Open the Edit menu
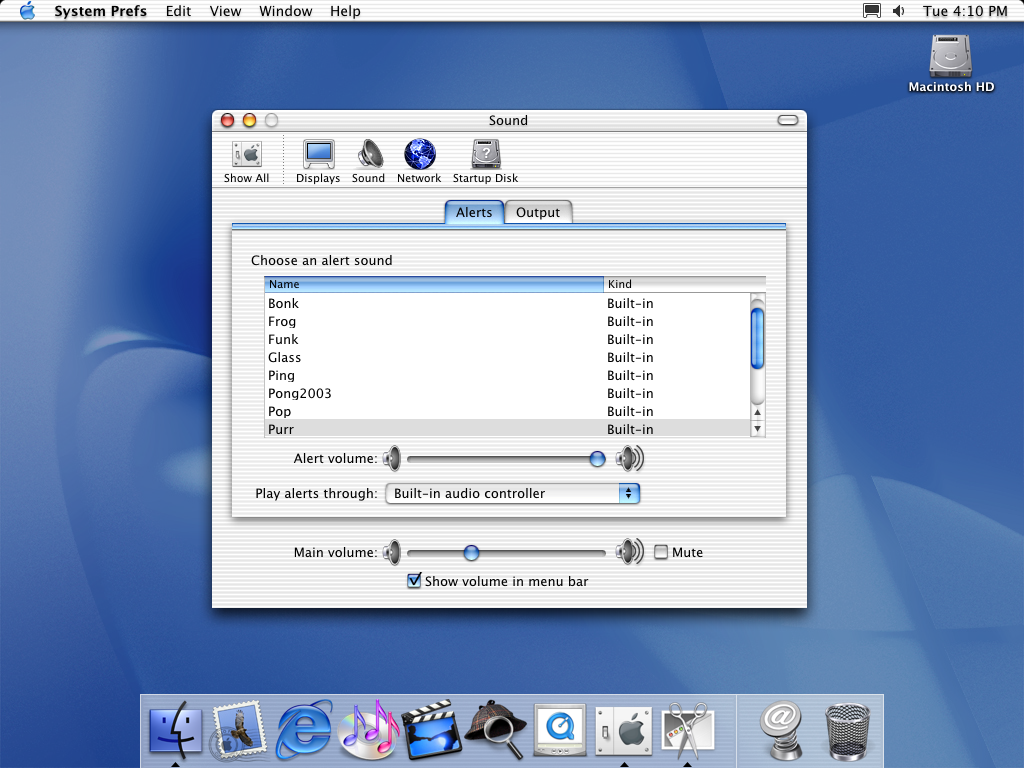 (x=179, y=11)
